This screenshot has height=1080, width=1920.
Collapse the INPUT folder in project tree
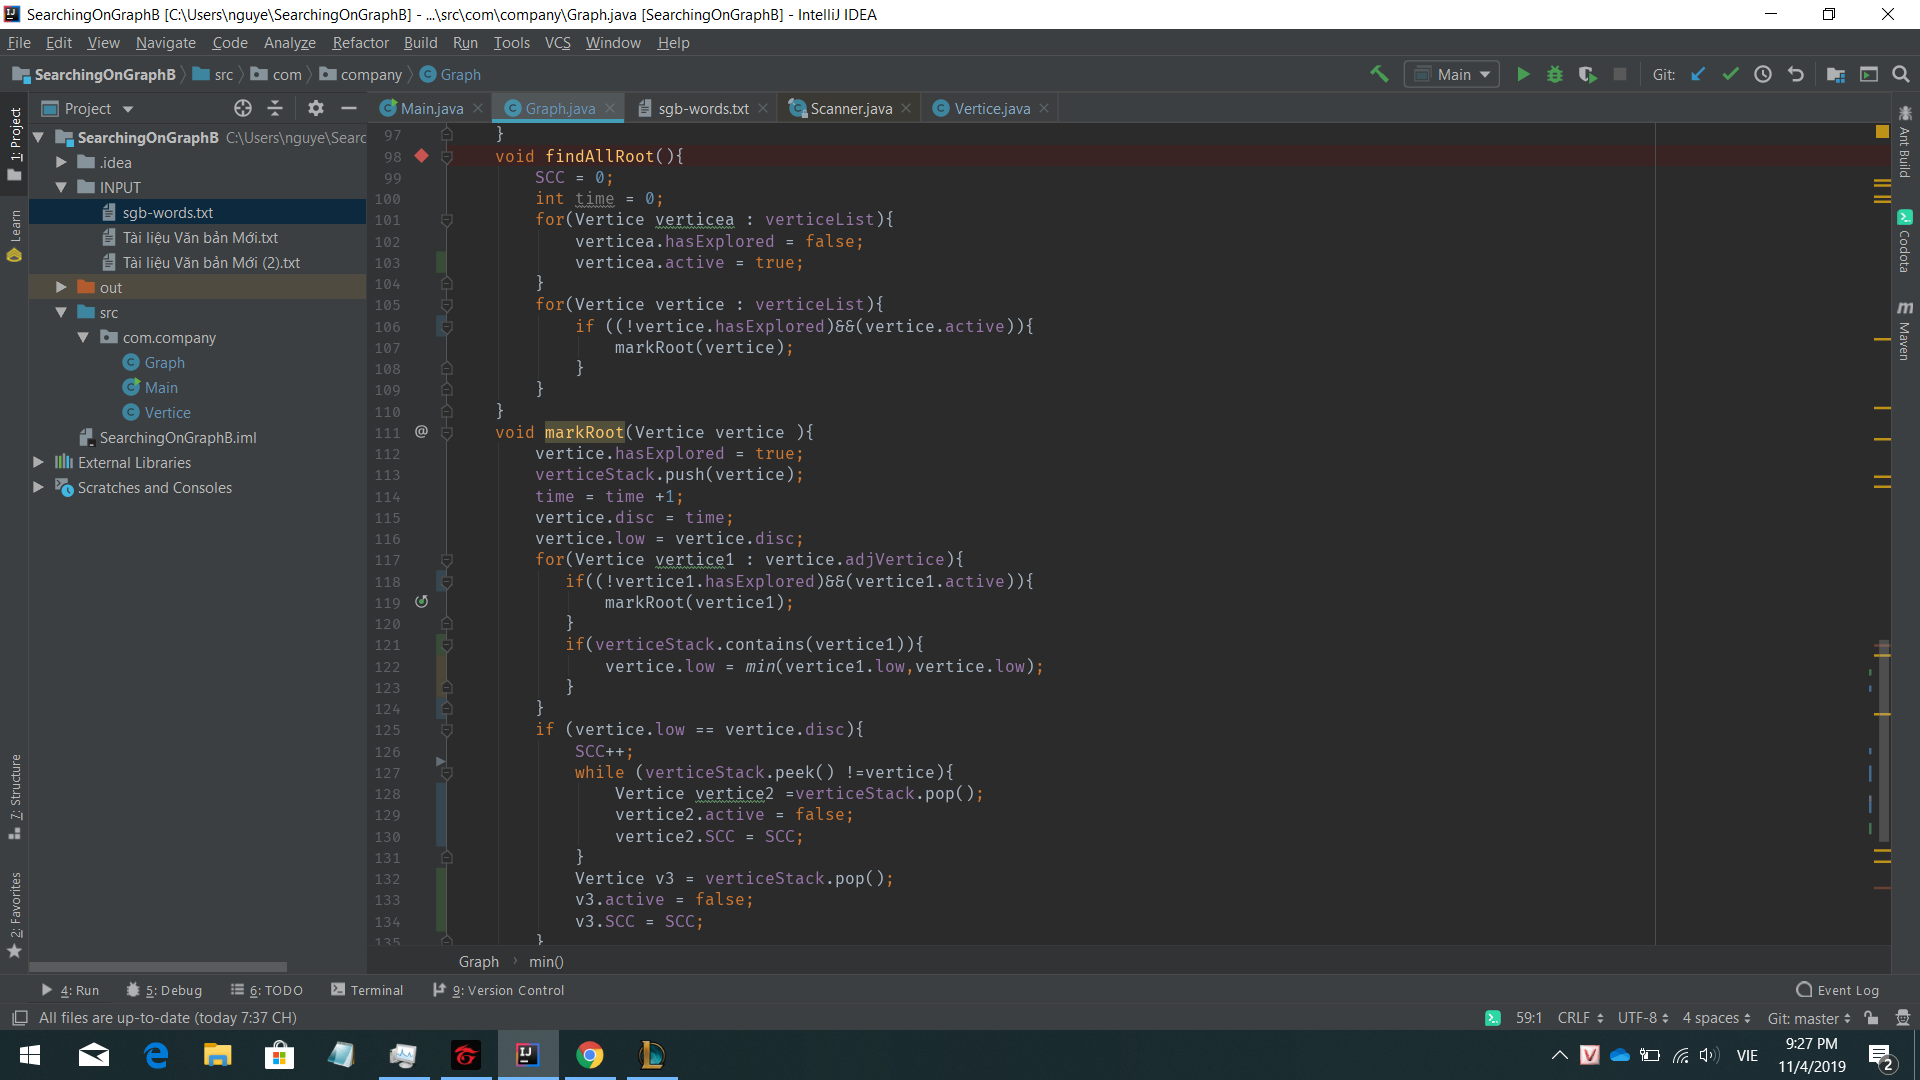61,187
